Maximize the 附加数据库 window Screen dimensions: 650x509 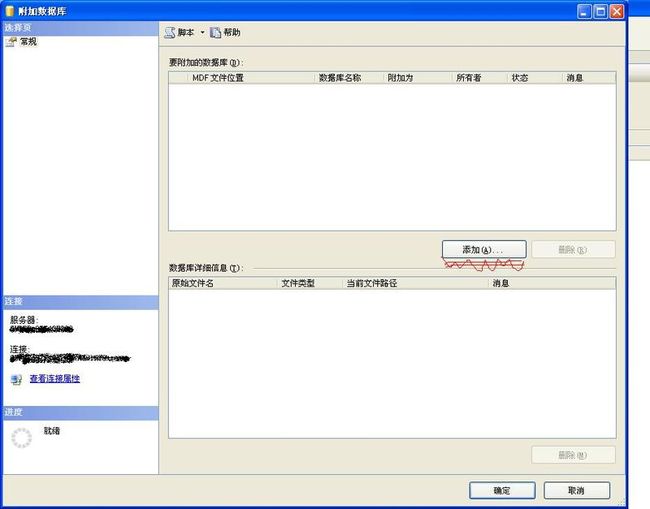[600, 11]
